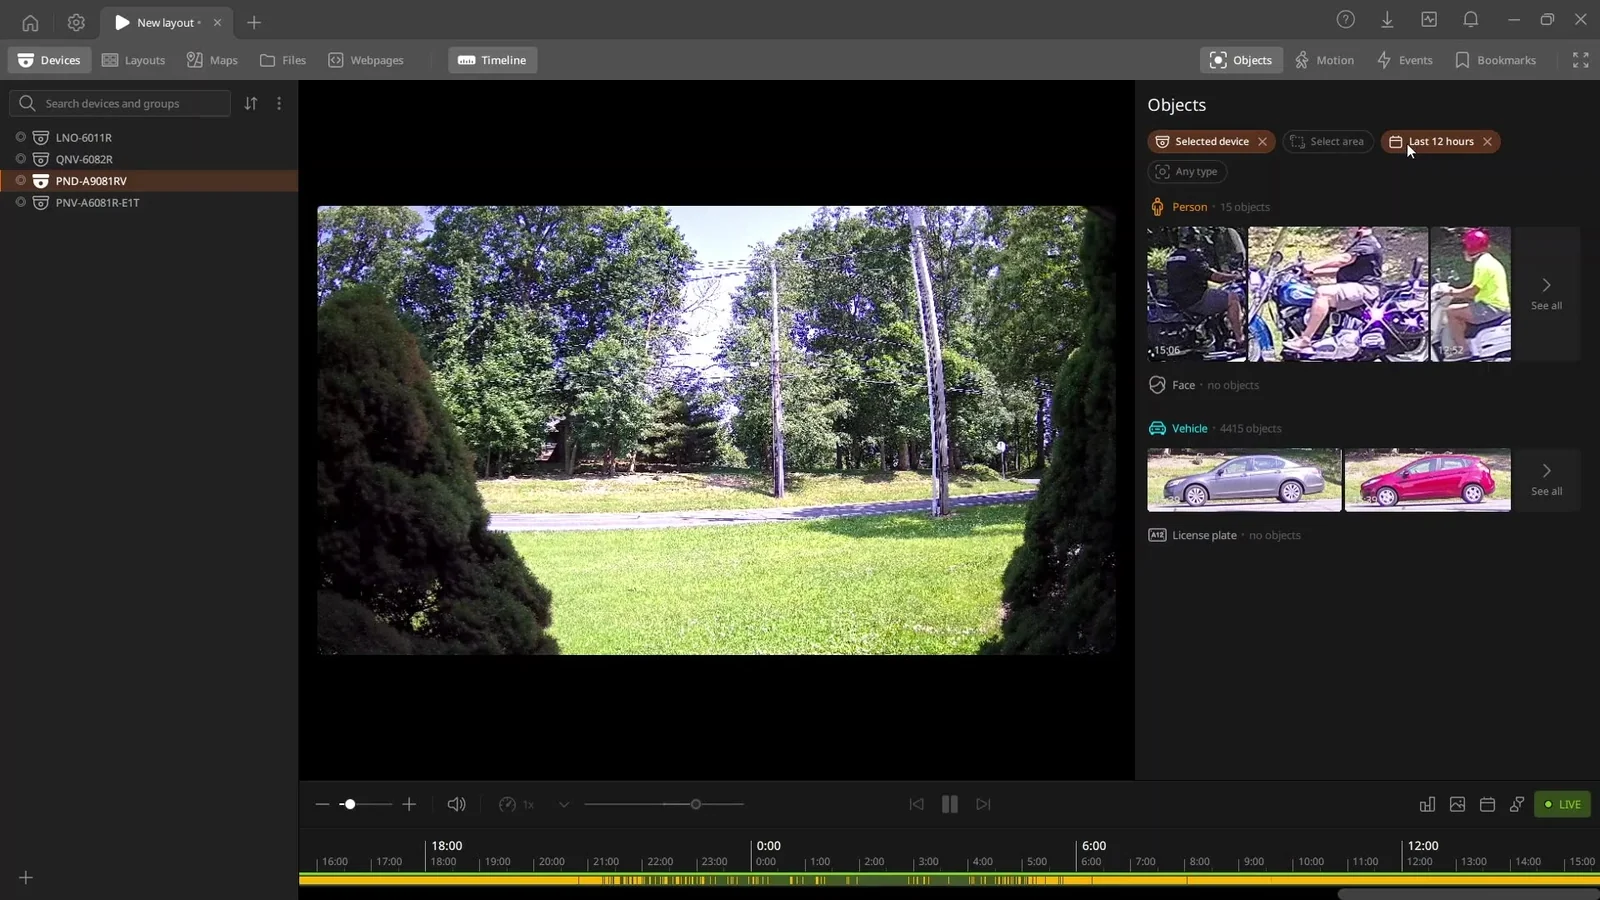
Task: Open the device panel more options menu
Action: [279, 103]
